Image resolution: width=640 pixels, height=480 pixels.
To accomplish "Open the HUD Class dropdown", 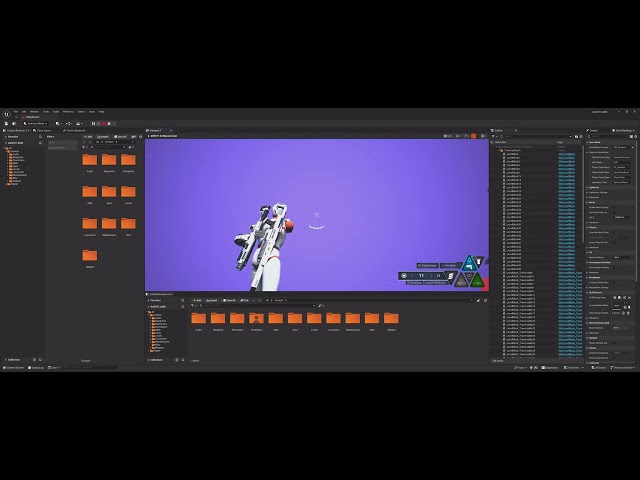I will pos(622,162).
